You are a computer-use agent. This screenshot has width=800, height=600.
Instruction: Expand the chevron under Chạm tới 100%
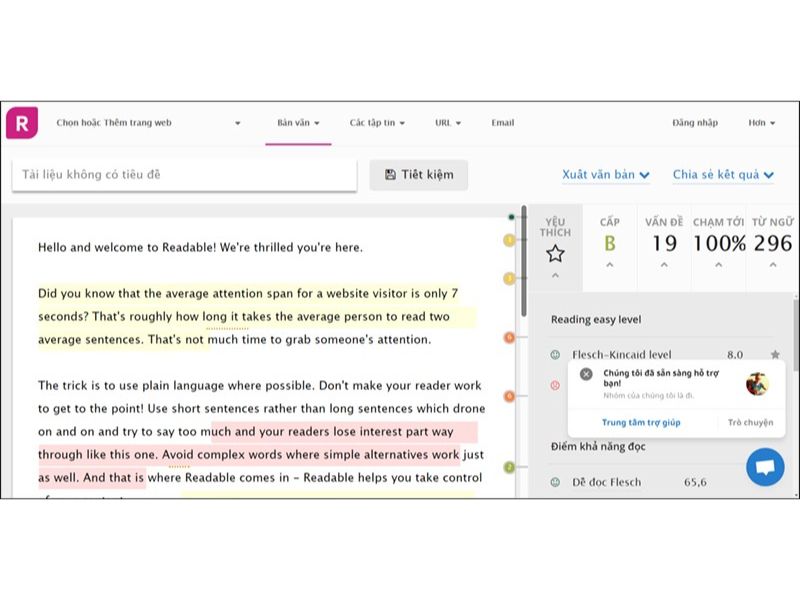point(718,265)
